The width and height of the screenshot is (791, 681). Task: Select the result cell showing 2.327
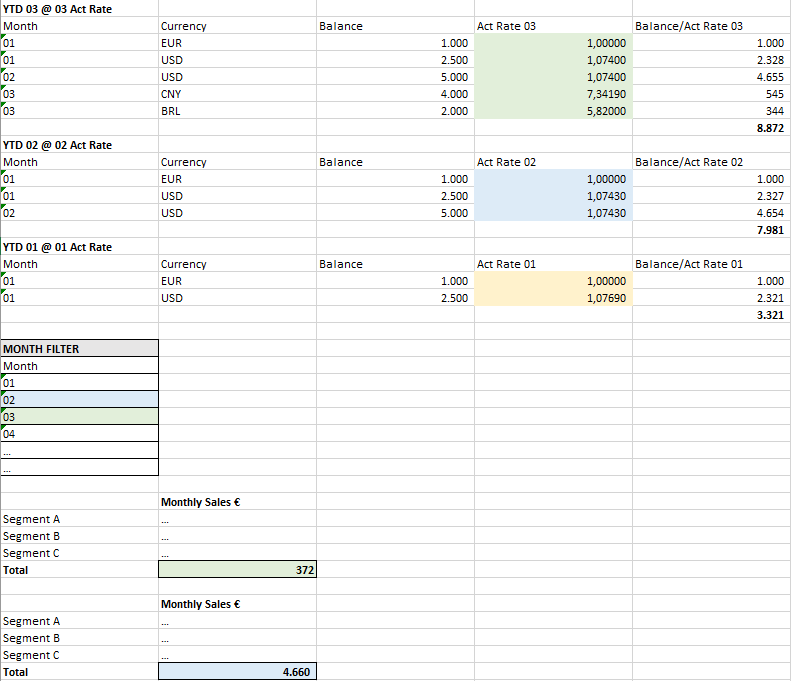click(x=711, y=196)
